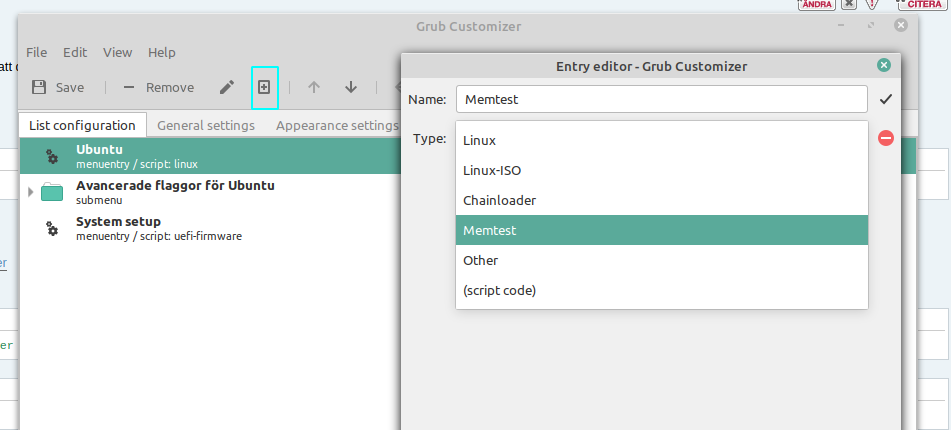Image resolution: width=951 pixels, height=430 pixels.
Task: Move entry up with arrow icon
Action: 314,87
